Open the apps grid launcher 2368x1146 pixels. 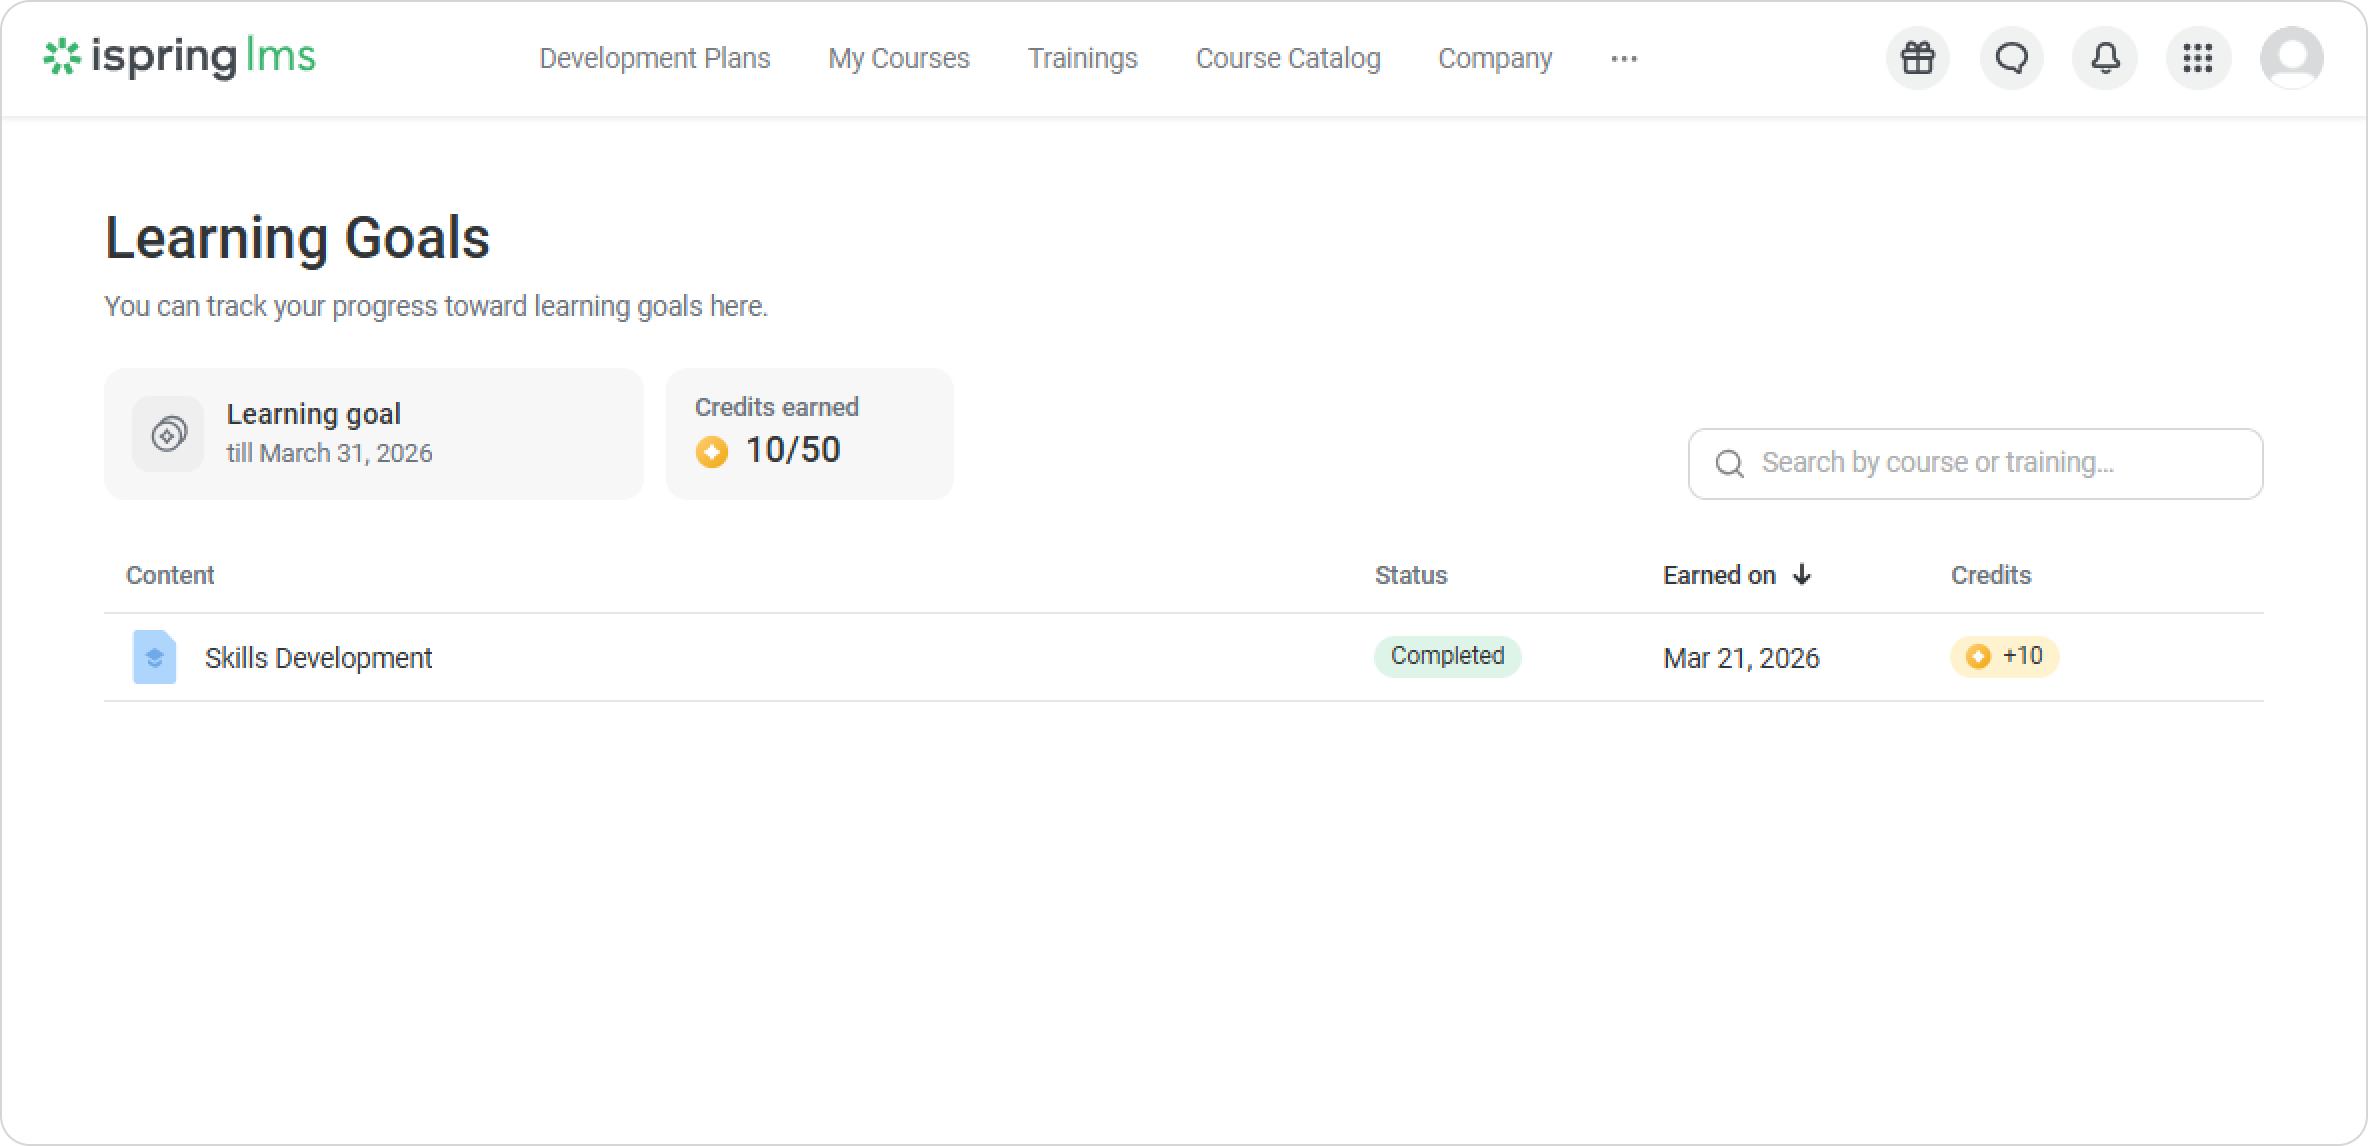(x=2198, y=58)
